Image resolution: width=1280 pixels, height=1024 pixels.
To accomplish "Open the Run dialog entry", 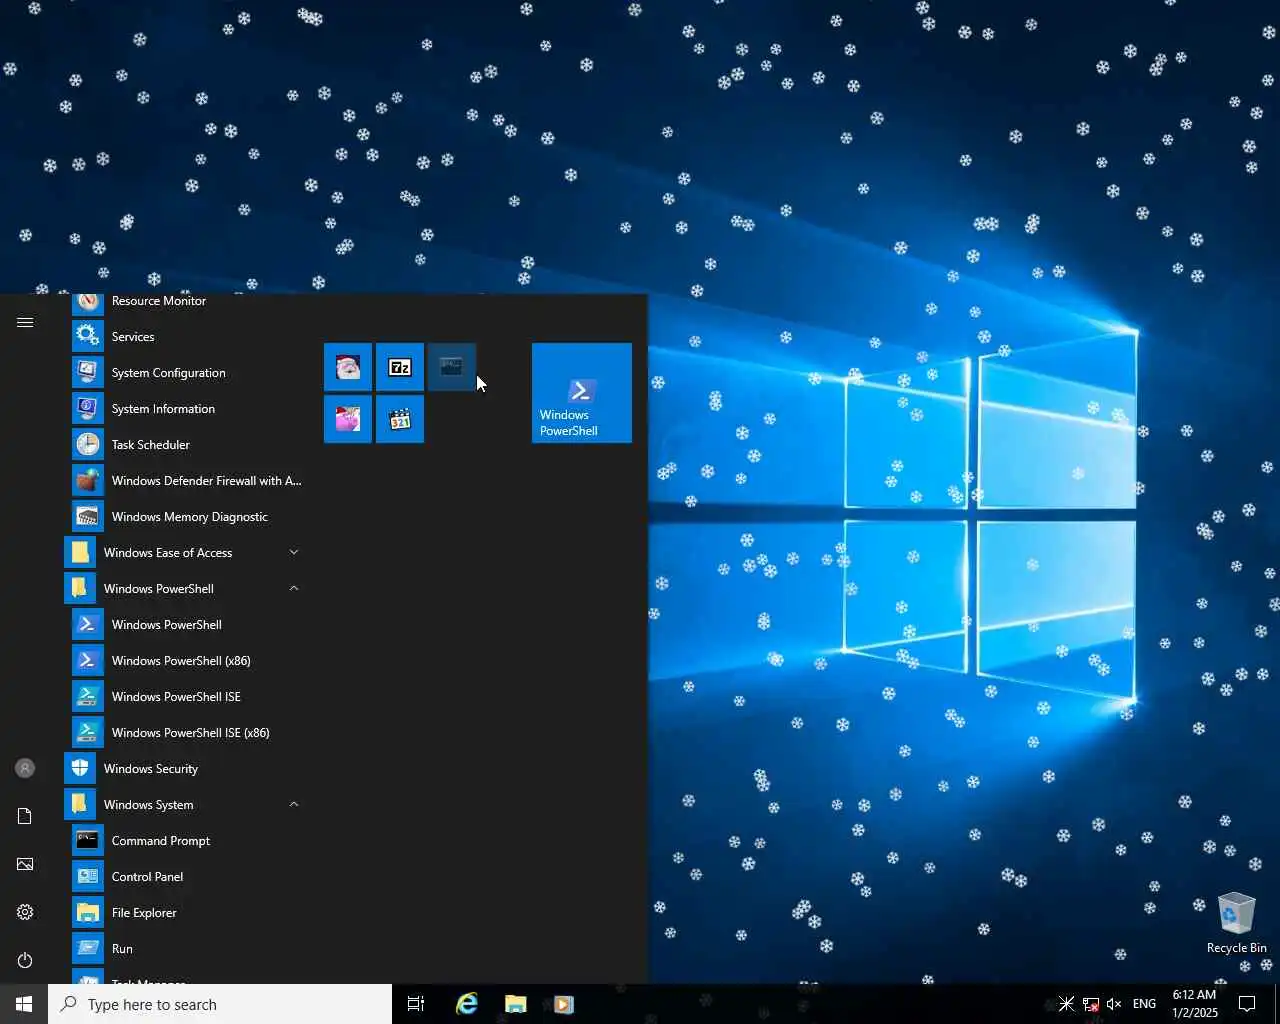I will [185, 948].
